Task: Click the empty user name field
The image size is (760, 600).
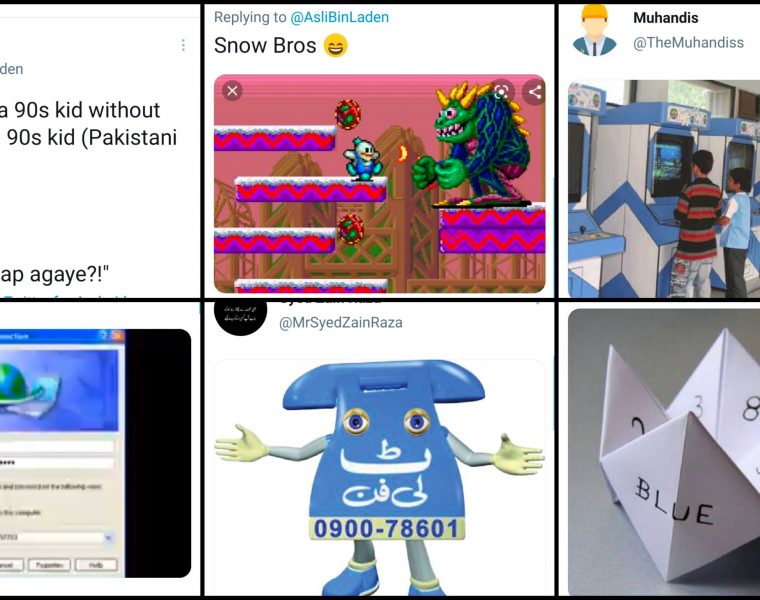Action: [x=57, y=446]
